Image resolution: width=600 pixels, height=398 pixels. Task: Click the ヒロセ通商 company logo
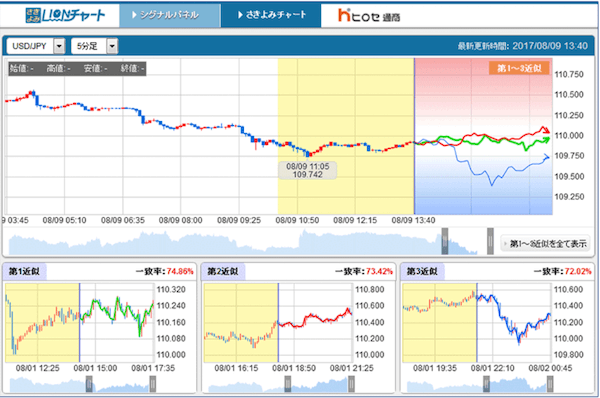[369, 16]
